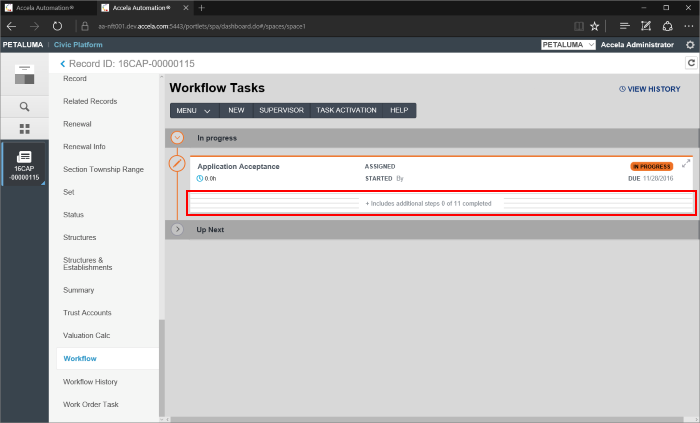
Task: Open Trust Accounts from the side menu
Action: [x=87, y=313]
